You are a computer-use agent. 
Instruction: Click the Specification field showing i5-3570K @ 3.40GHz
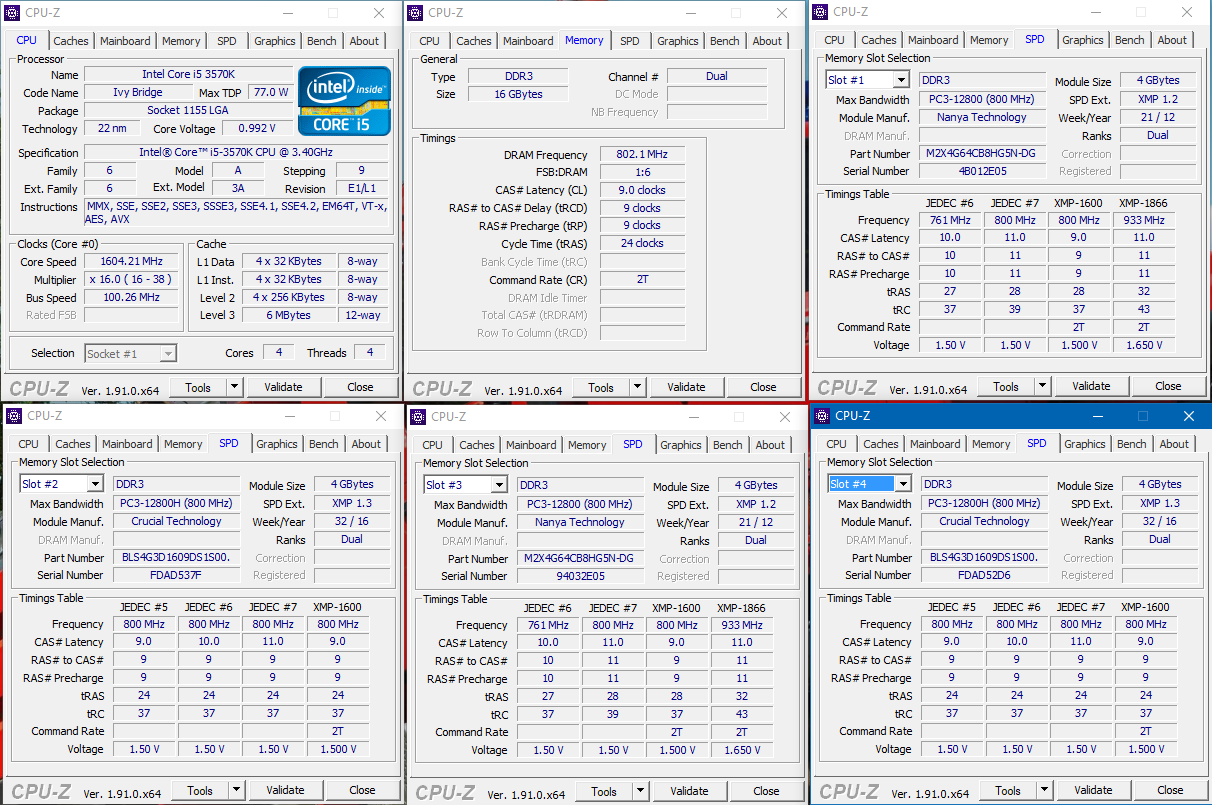tap(236, 153)
